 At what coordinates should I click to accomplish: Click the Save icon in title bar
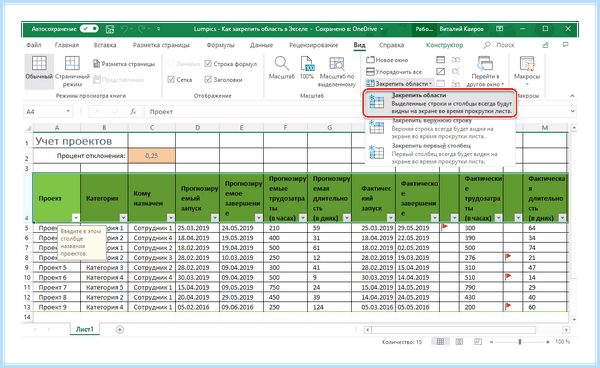pos(110,29)
